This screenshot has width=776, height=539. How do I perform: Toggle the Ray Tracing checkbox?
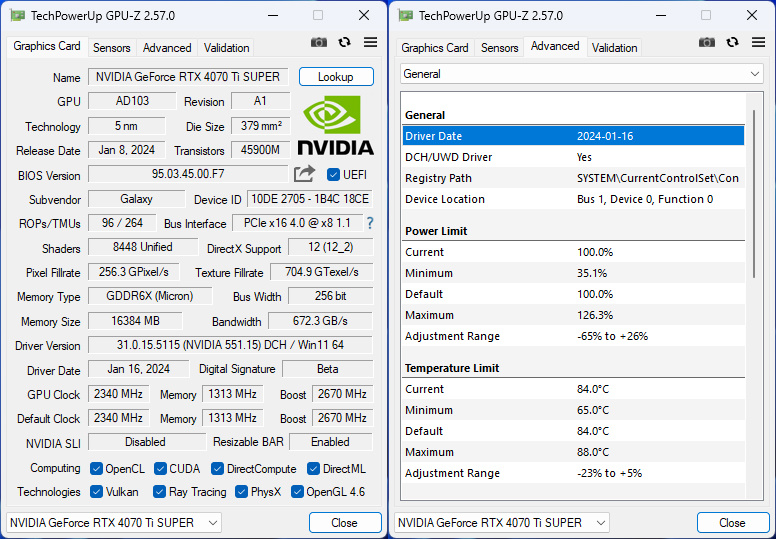click(159, 491)
